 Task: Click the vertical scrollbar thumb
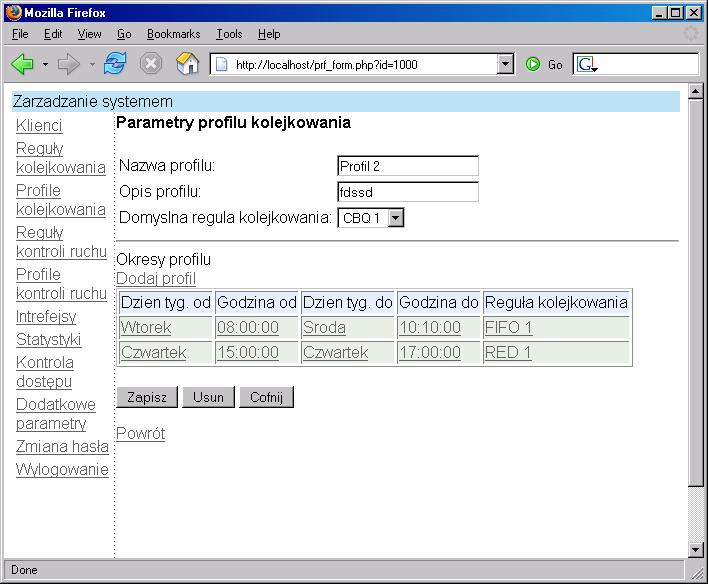695,293
